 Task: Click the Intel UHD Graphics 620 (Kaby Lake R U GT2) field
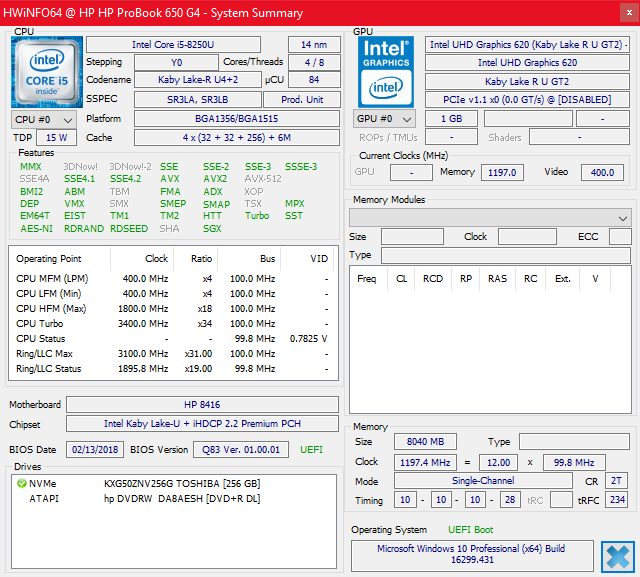[x=527, y=44]
